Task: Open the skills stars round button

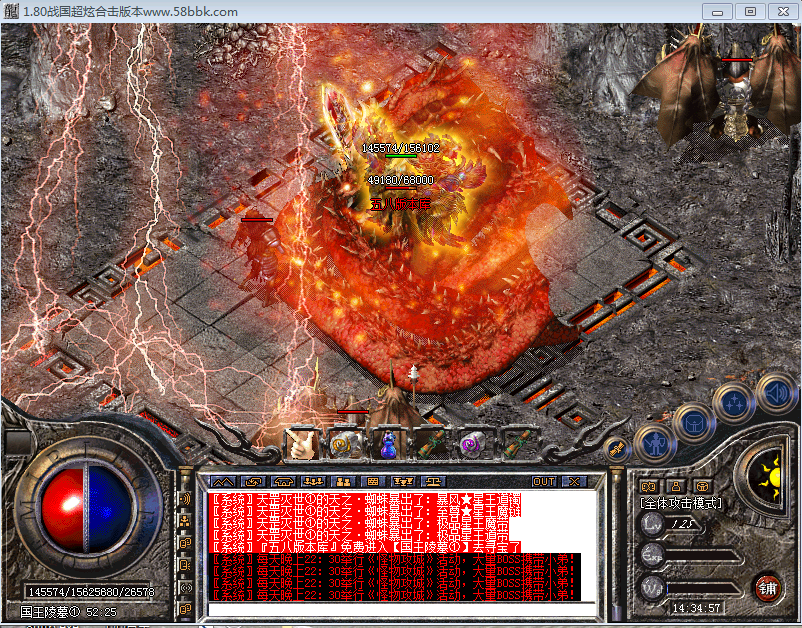Action: [x=734, y=403]
